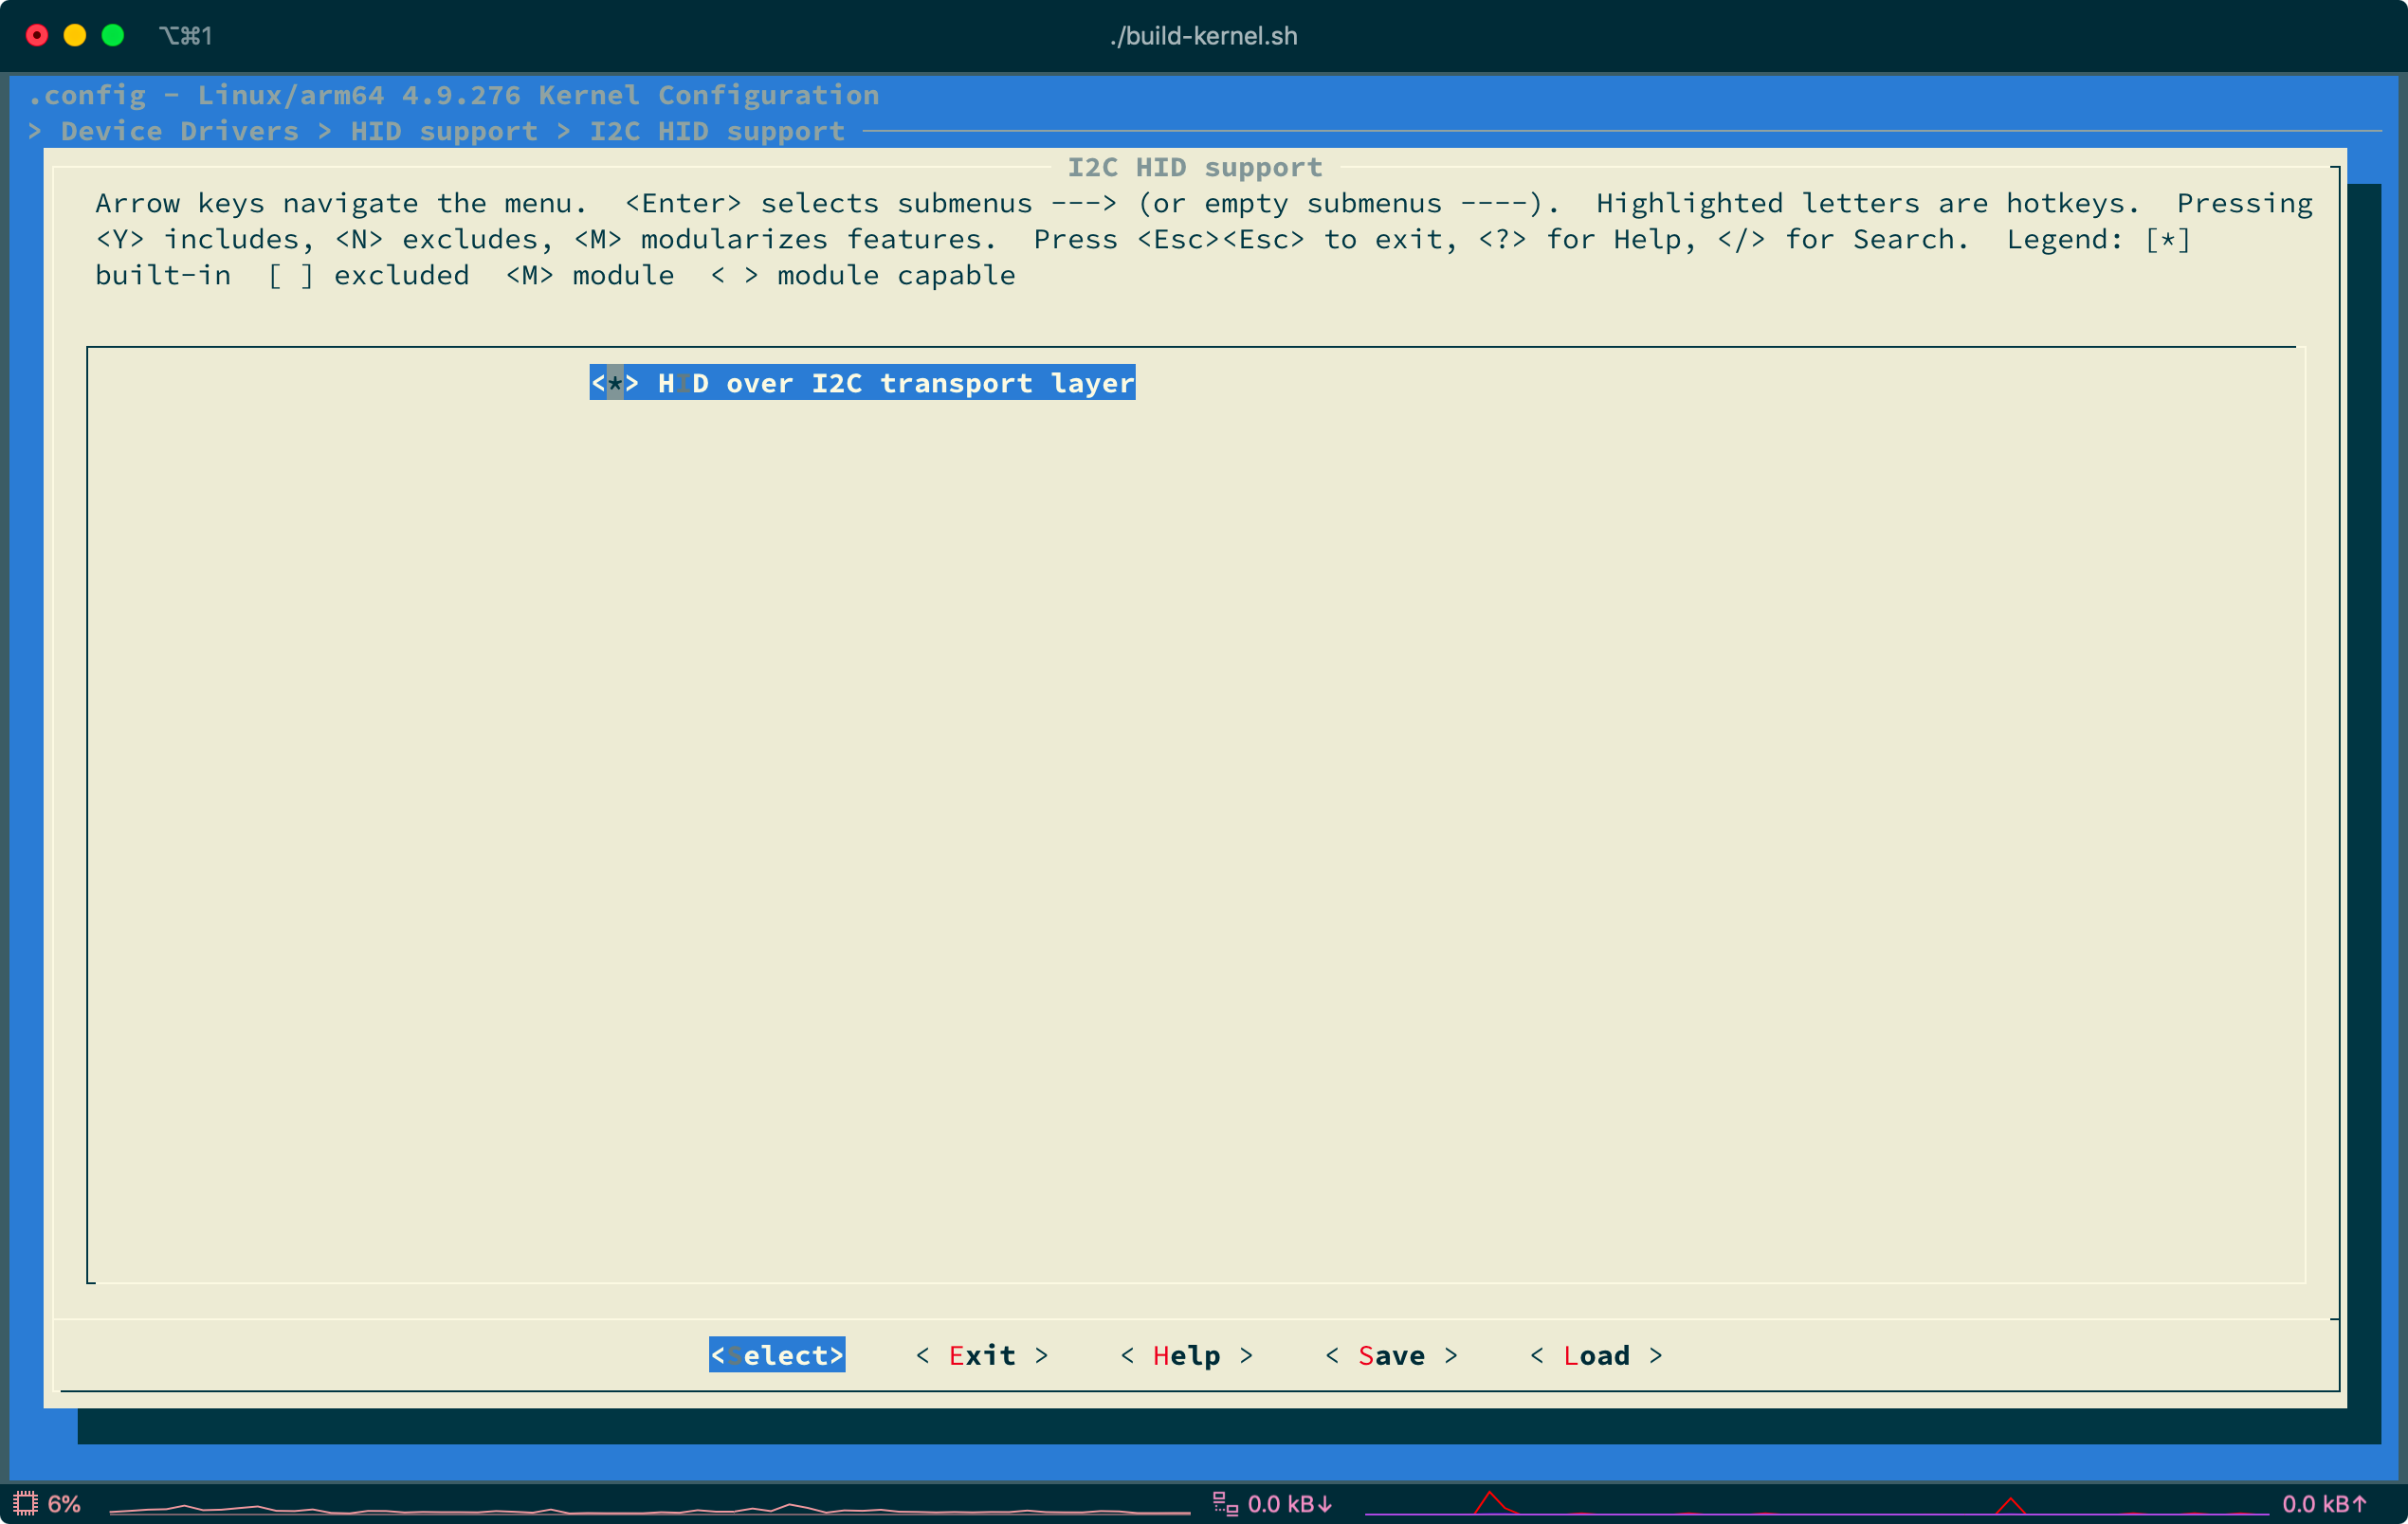Click the upload rate indicator showing 0.0 kB
The height and width of the screenshot is (1524, 2408).
click(2325, 1502)
